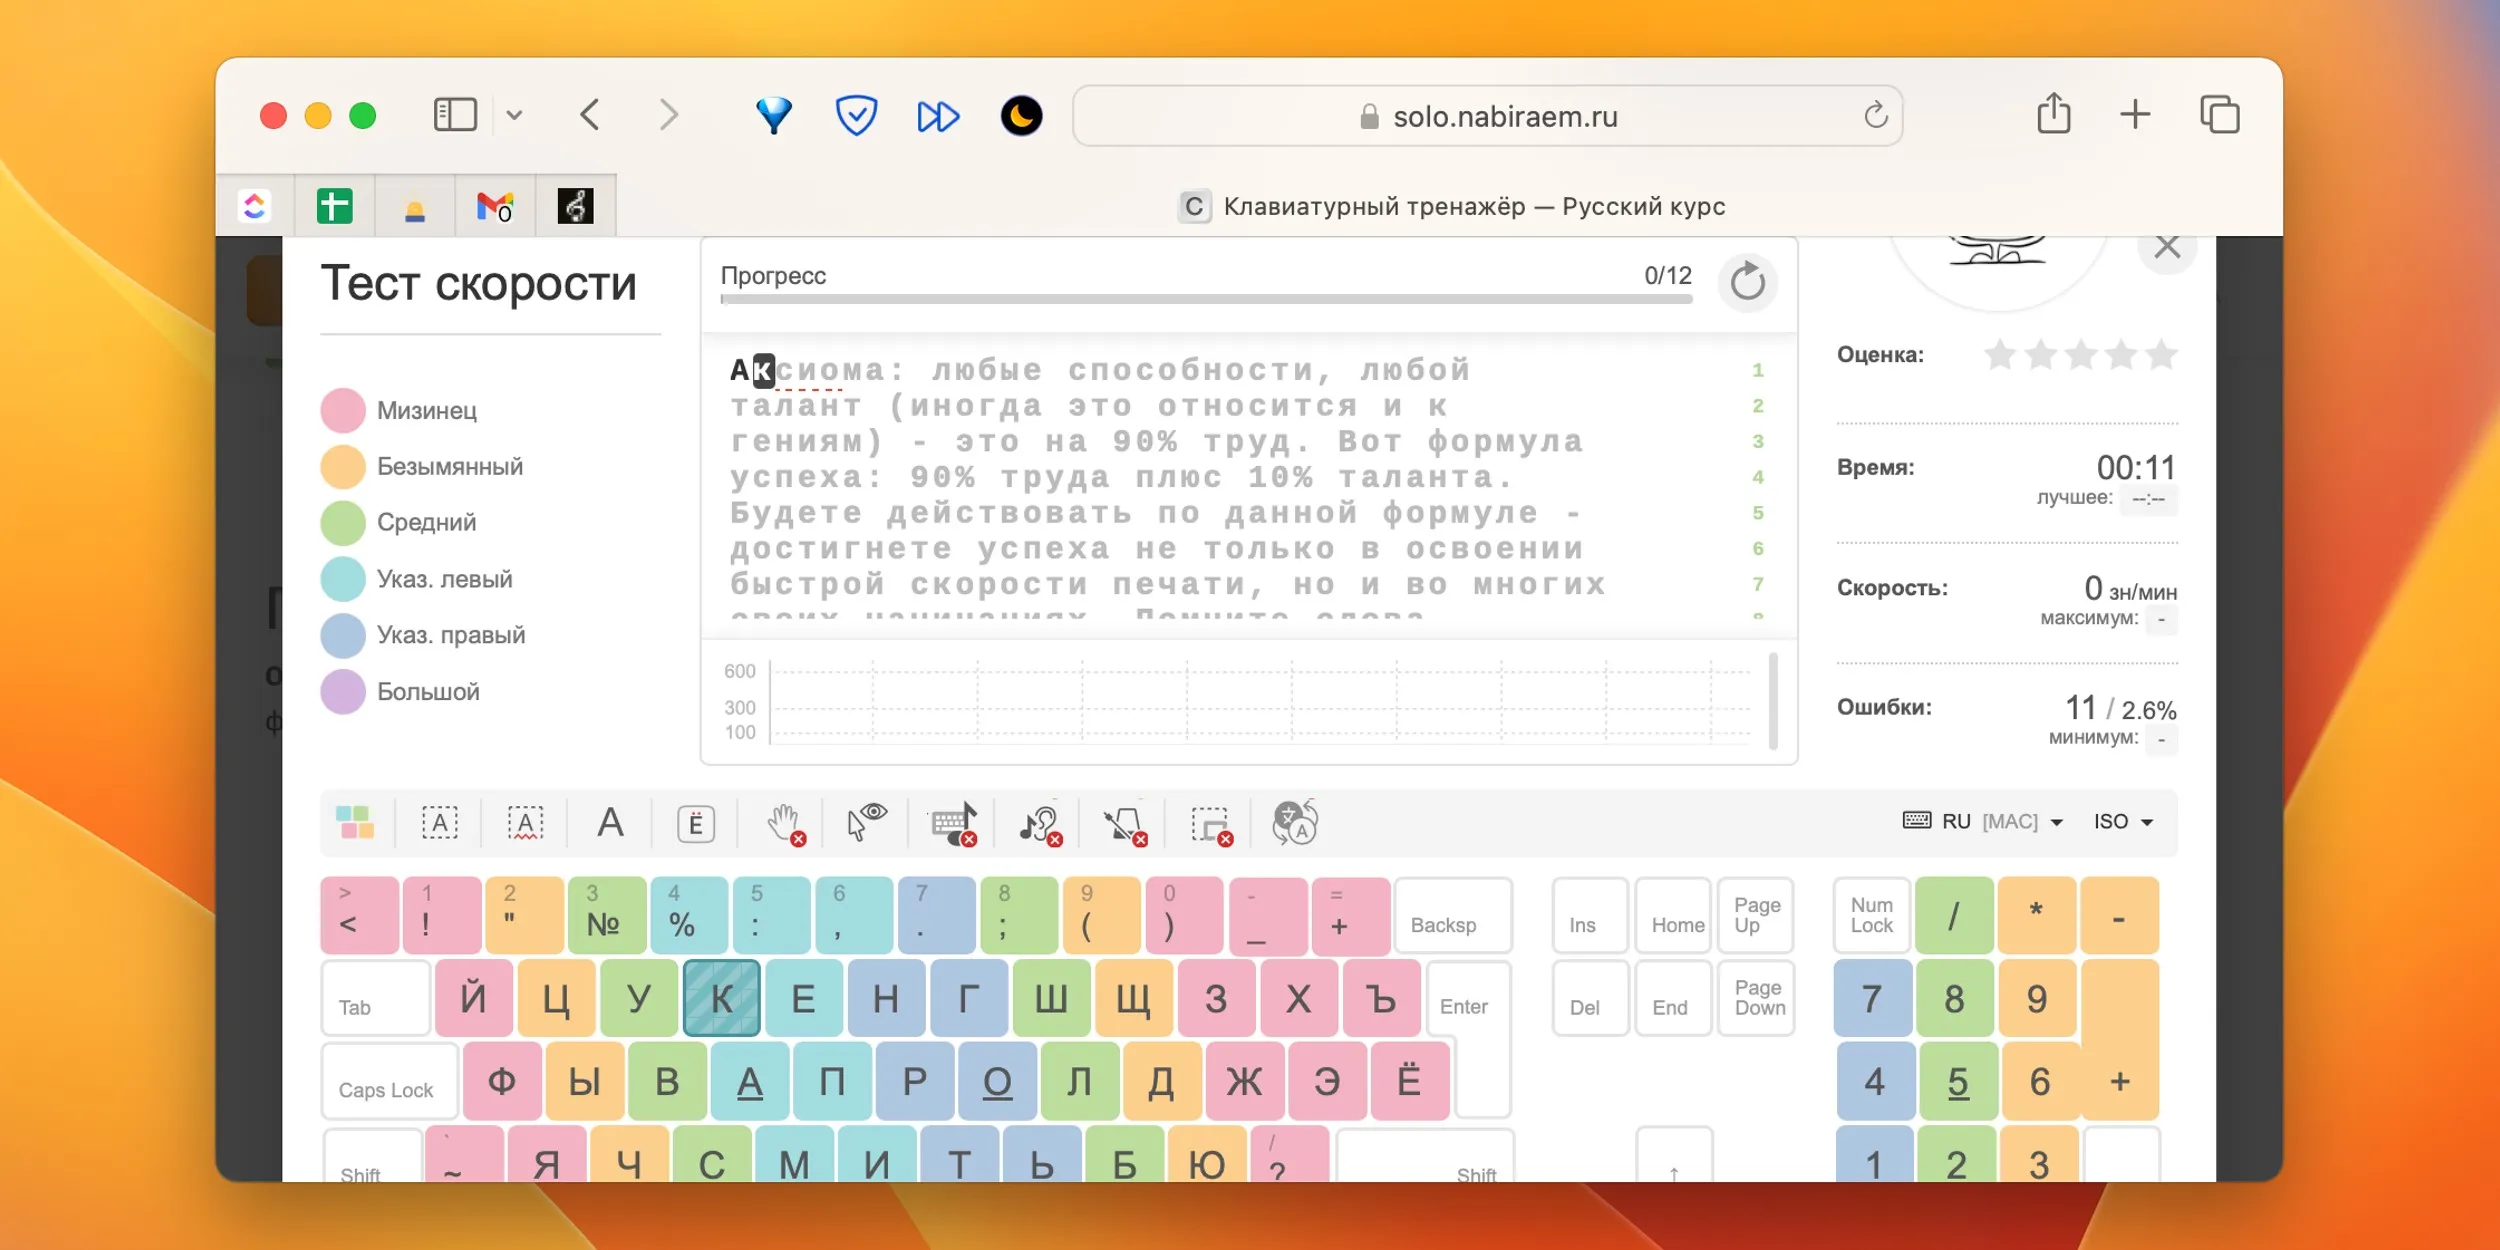The width and height of the screenshot is (2500, 1250).
Task: Click the Backsp key on keyboard
Action: [1452, 915]
